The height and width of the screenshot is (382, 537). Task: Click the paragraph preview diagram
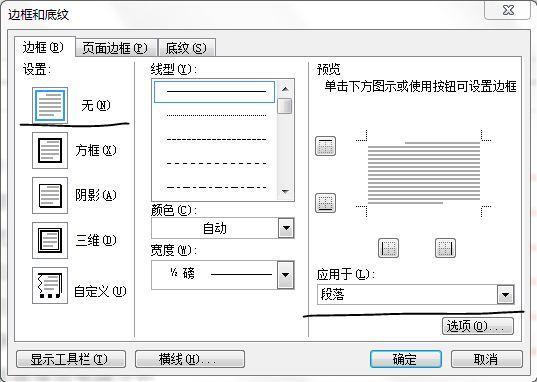[424, 173]
